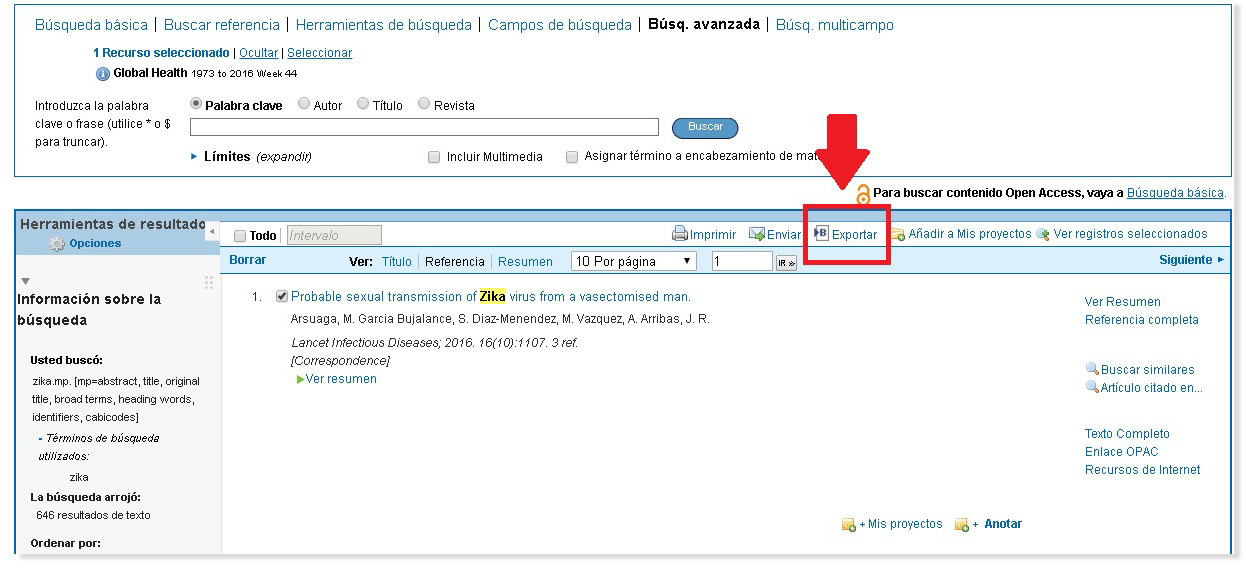
Task: Focus the keyword search input field
Action: tap(424, 127)
